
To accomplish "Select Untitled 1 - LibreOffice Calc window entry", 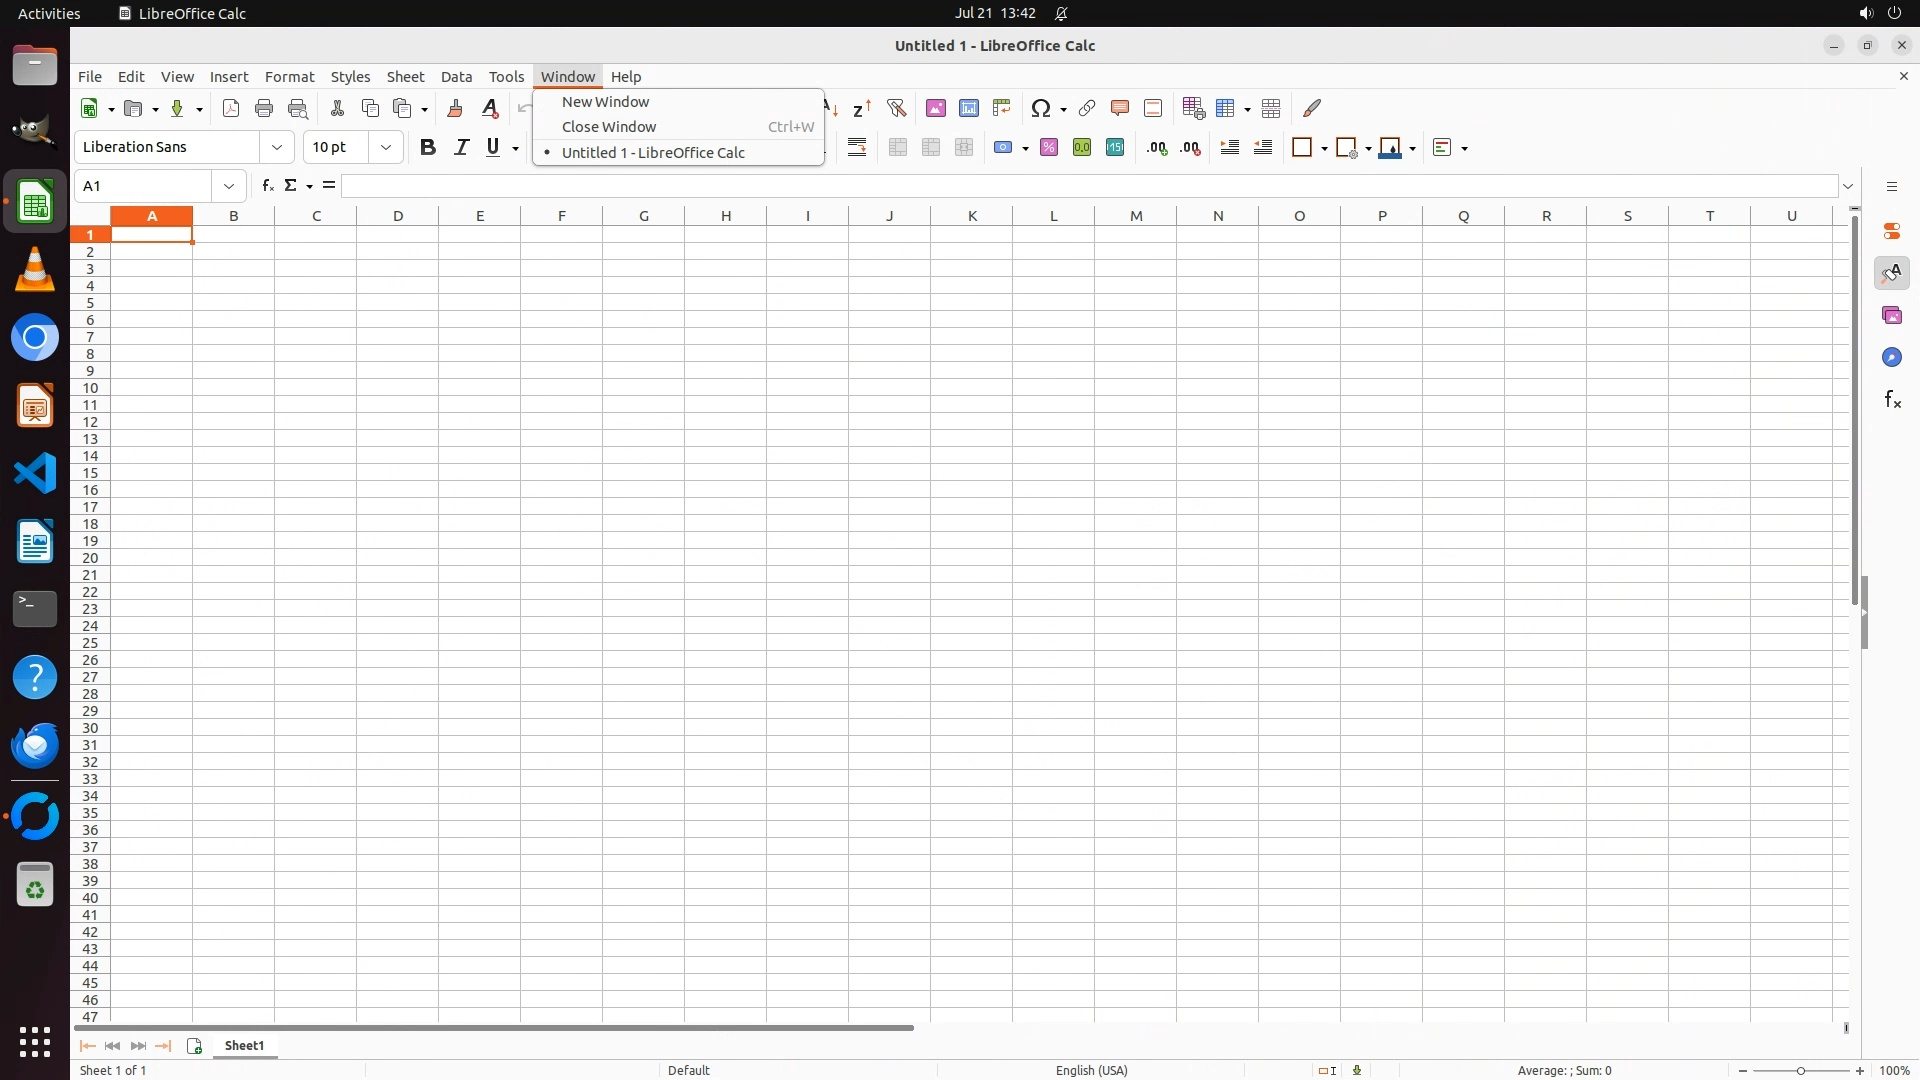I will click(x=653, y=153).
